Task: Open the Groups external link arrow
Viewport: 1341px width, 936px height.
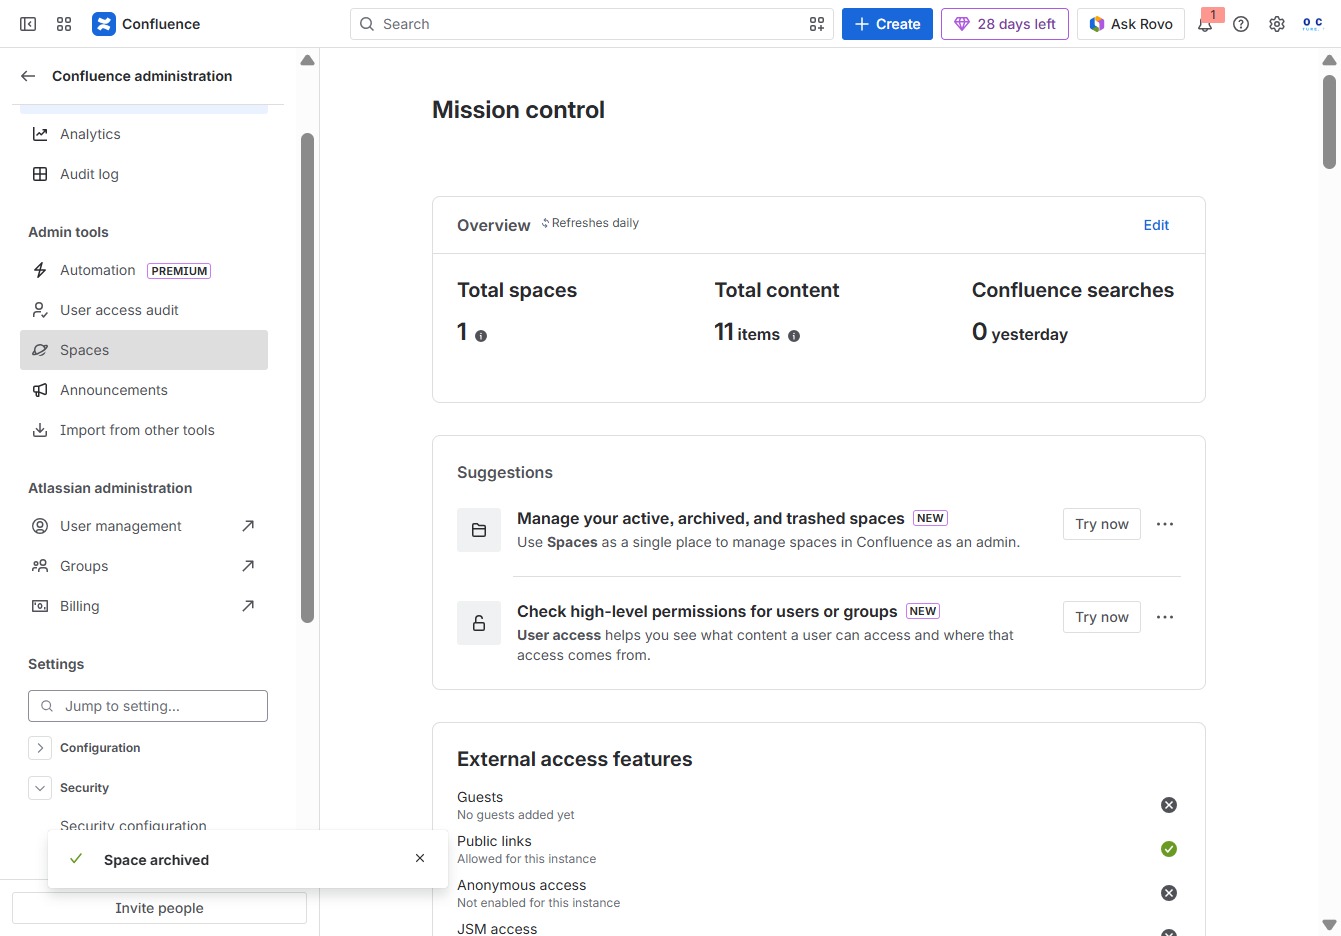Action: (x=248, y=566)
